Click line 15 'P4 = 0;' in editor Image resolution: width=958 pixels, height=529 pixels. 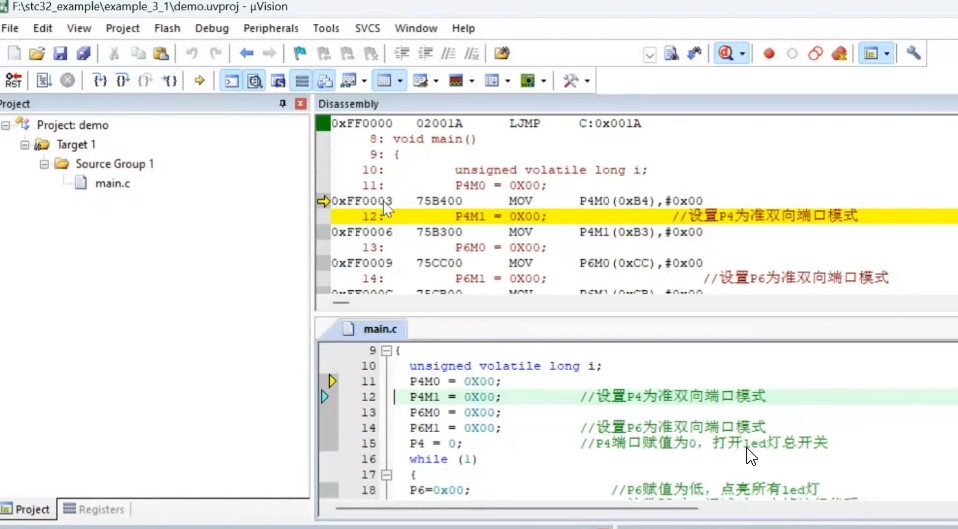click(436, 443)
